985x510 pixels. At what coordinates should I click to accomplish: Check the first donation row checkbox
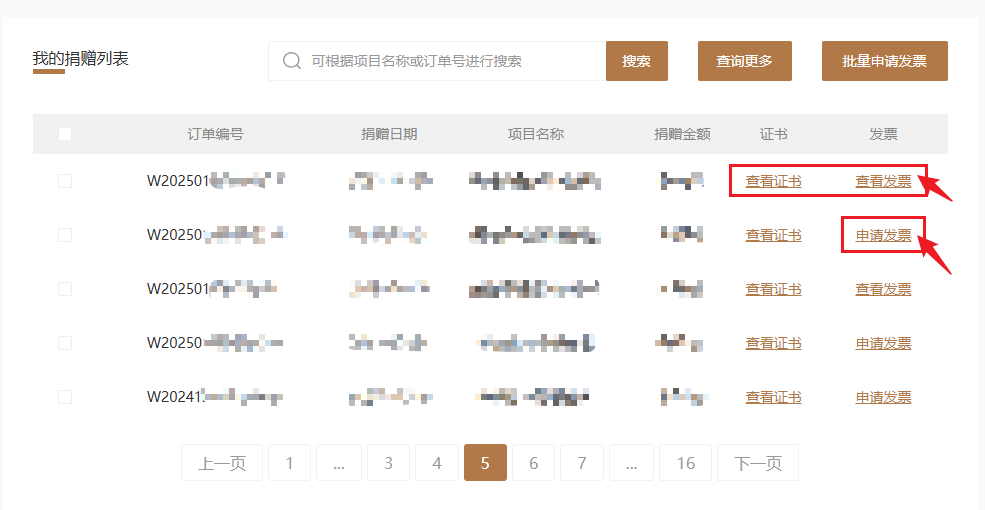pos(65,181)
